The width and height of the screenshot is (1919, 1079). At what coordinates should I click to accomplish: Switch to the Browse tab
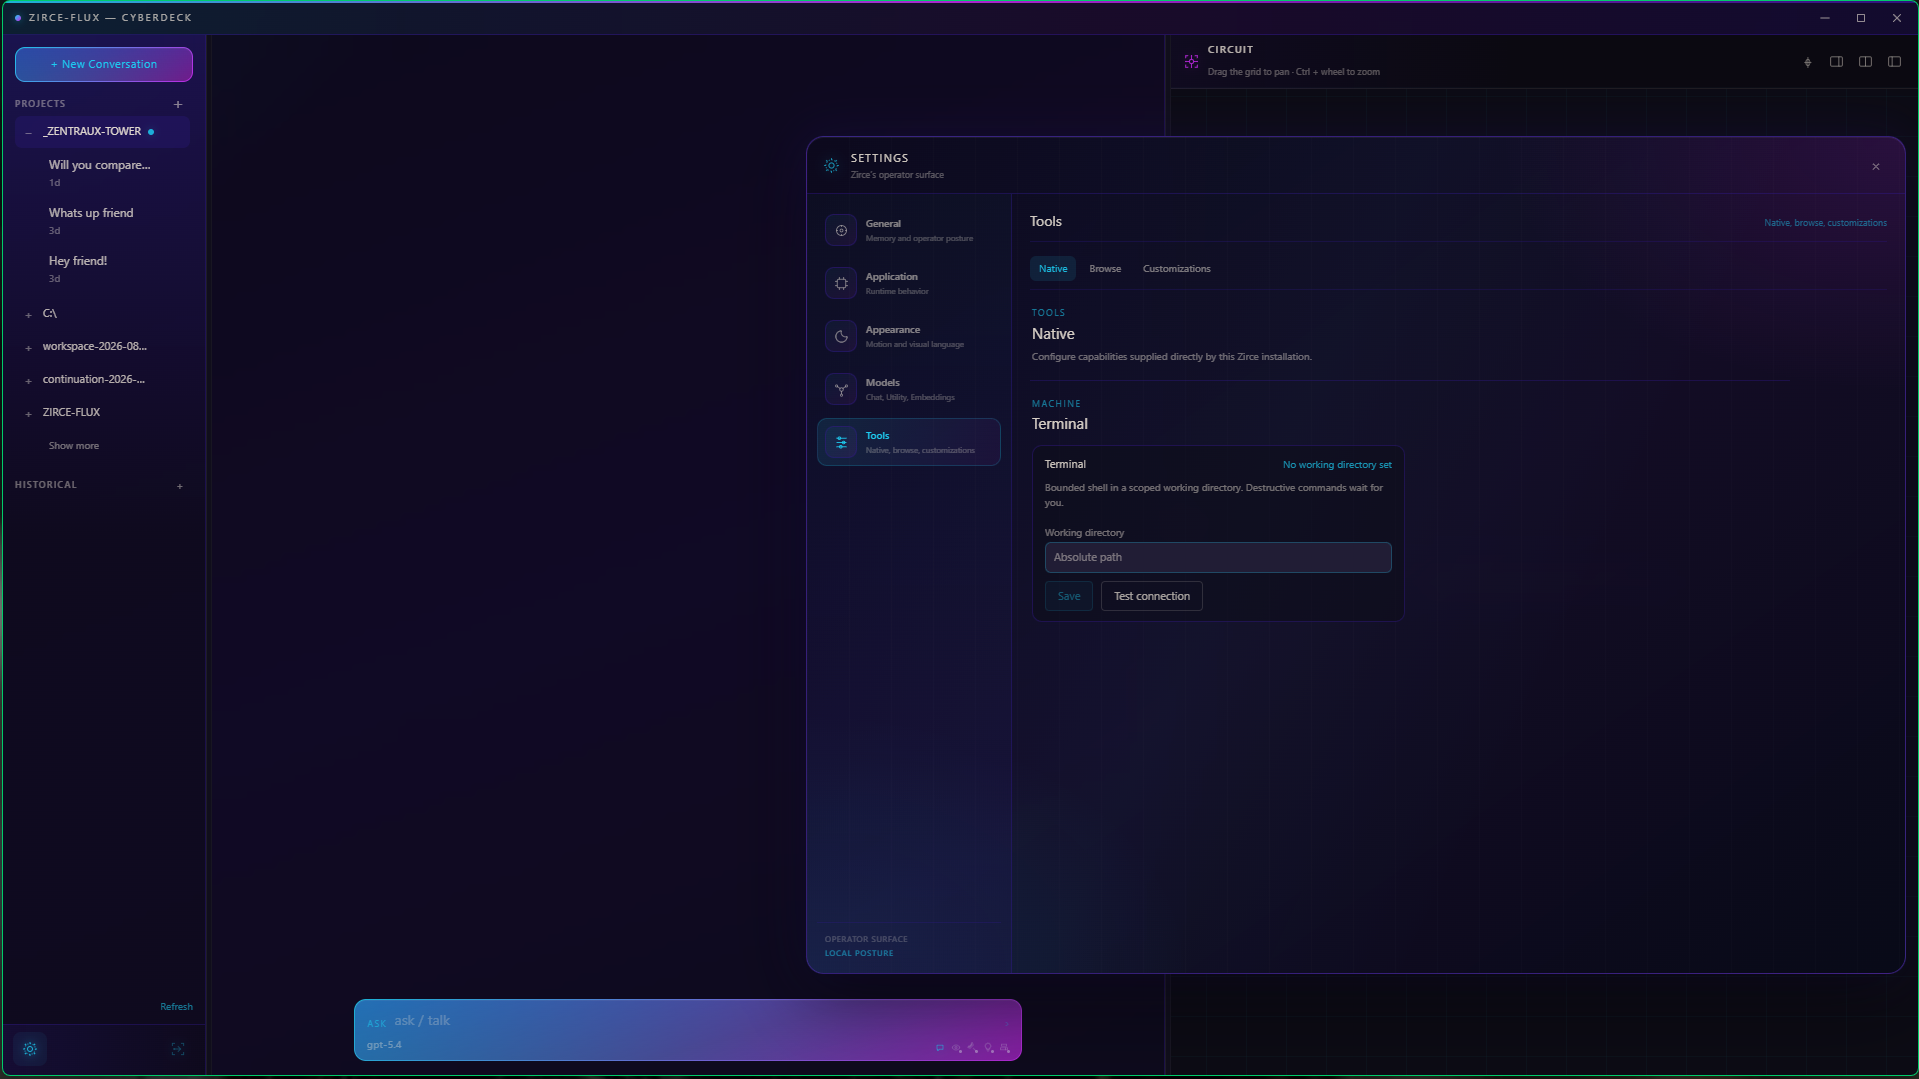pyautogui.click(x=1105, y=268)
